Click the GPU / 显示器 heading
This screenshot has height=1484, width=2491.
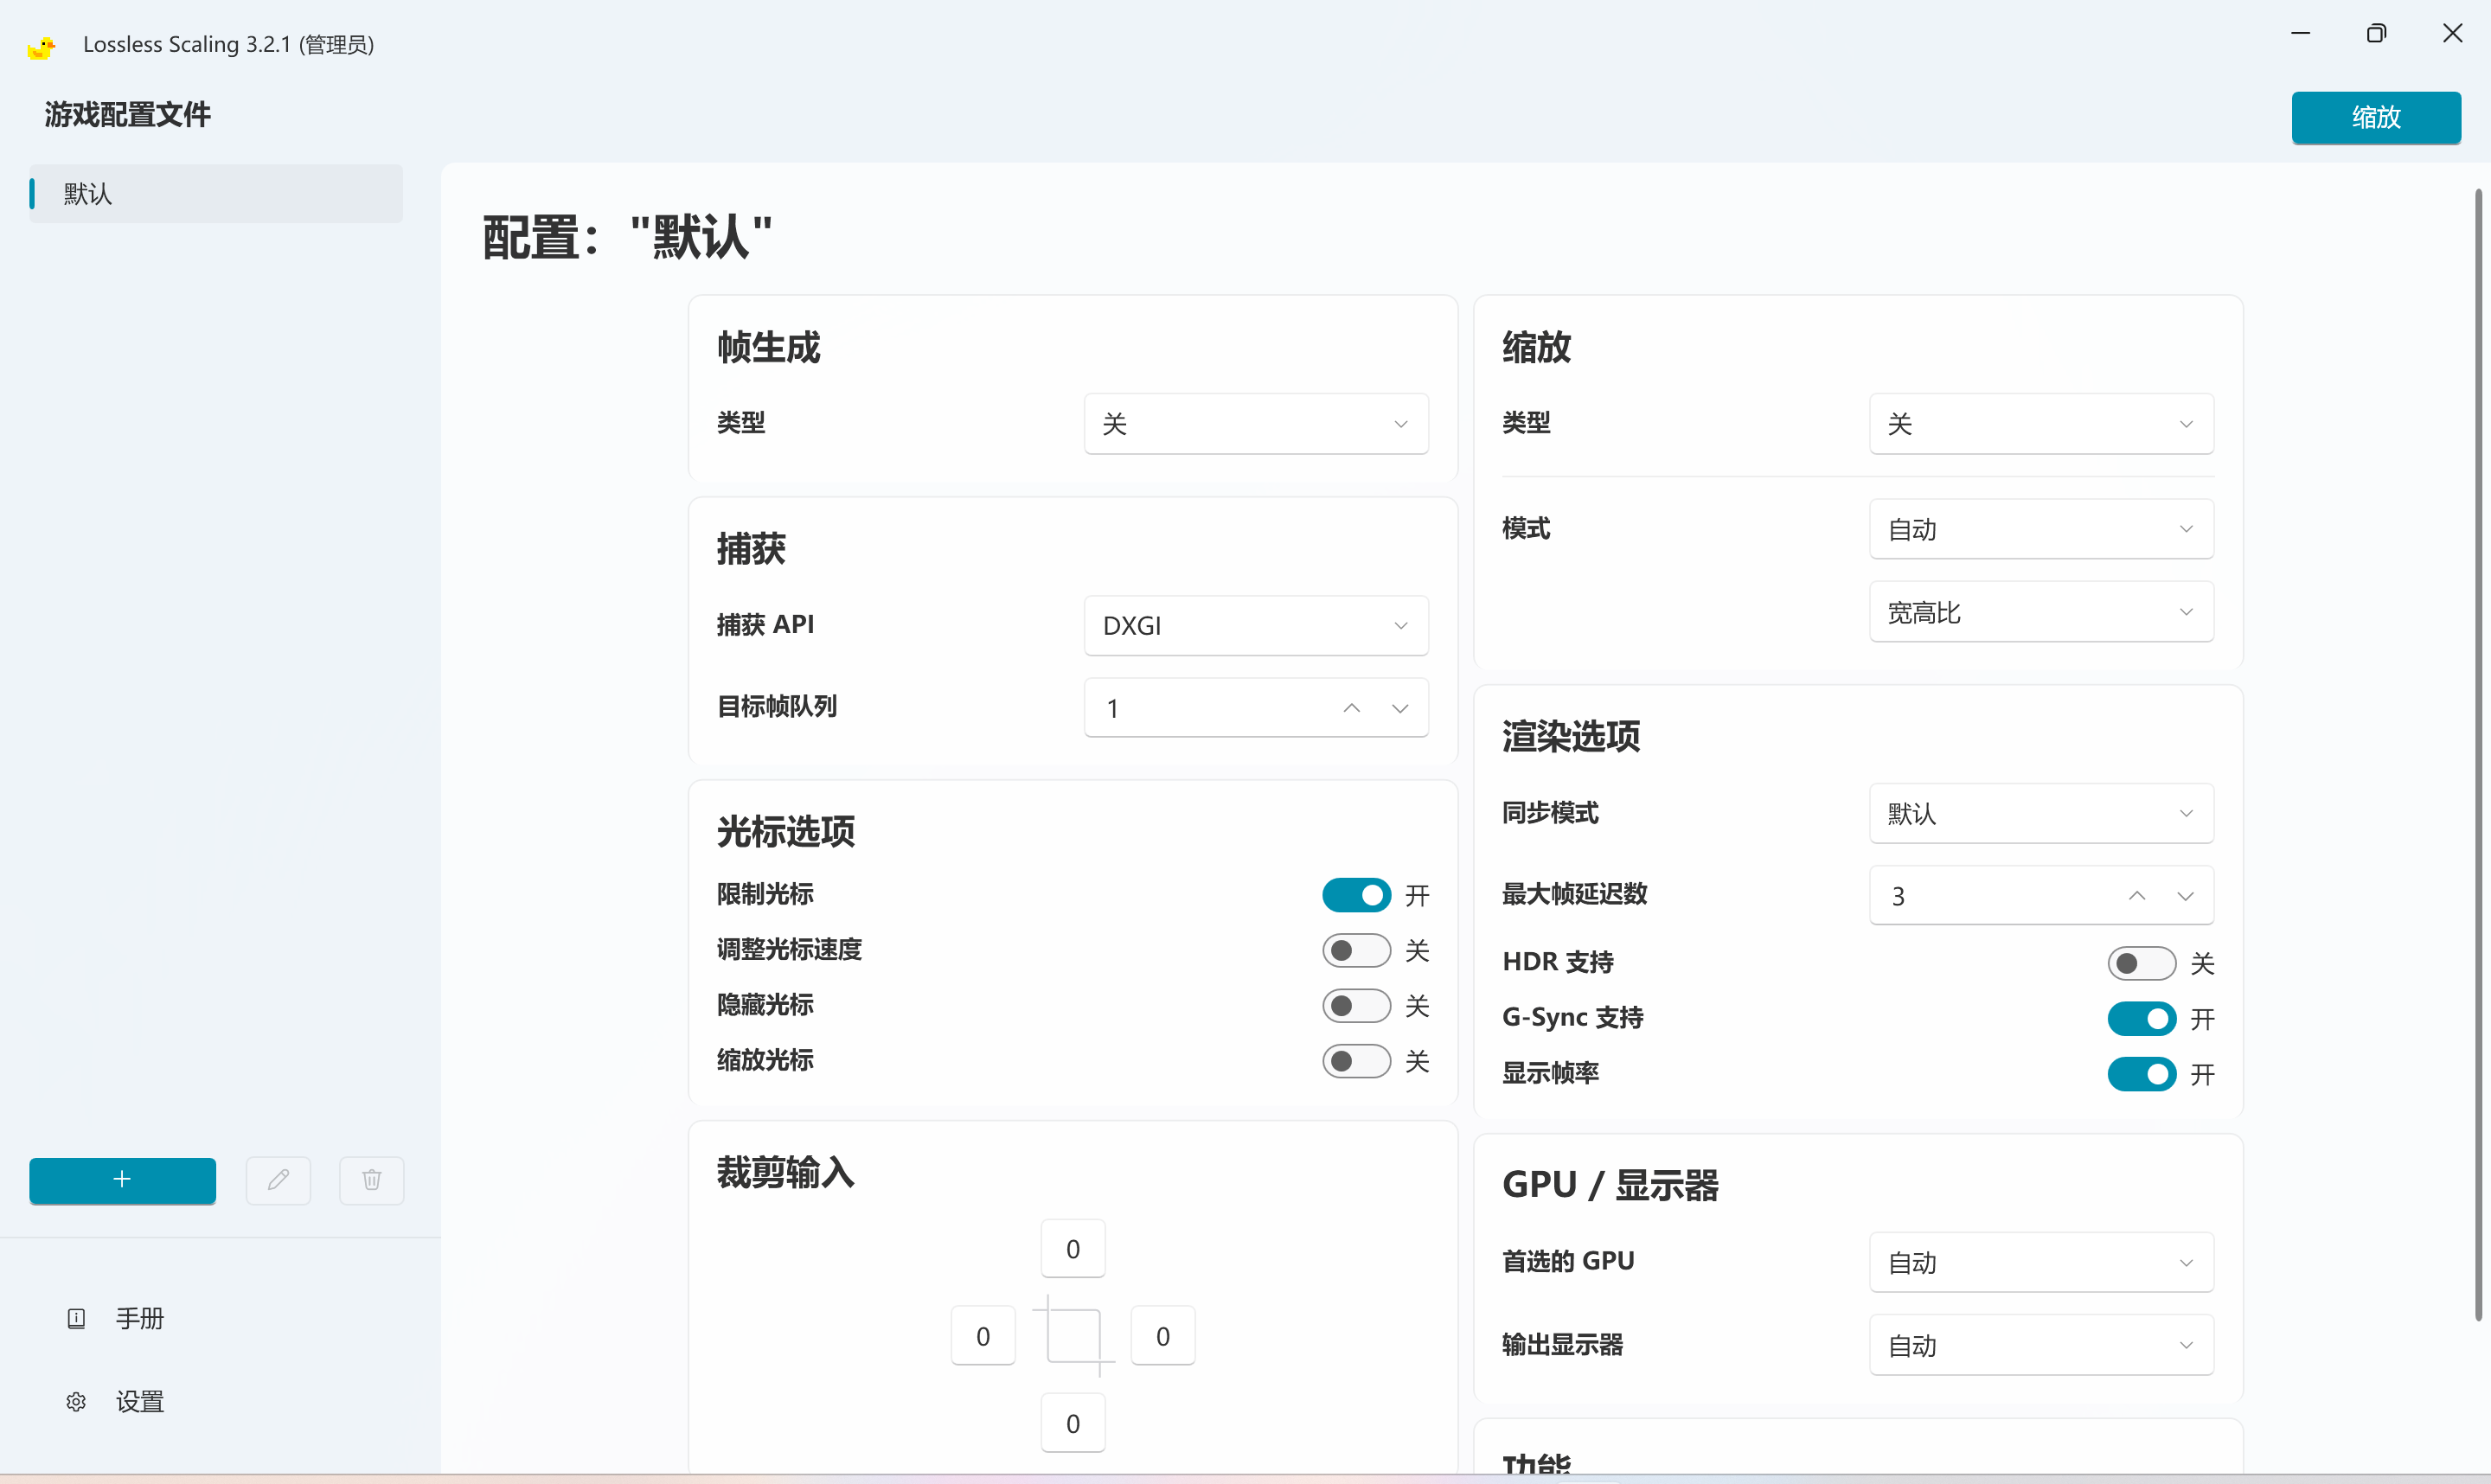1610,1185
